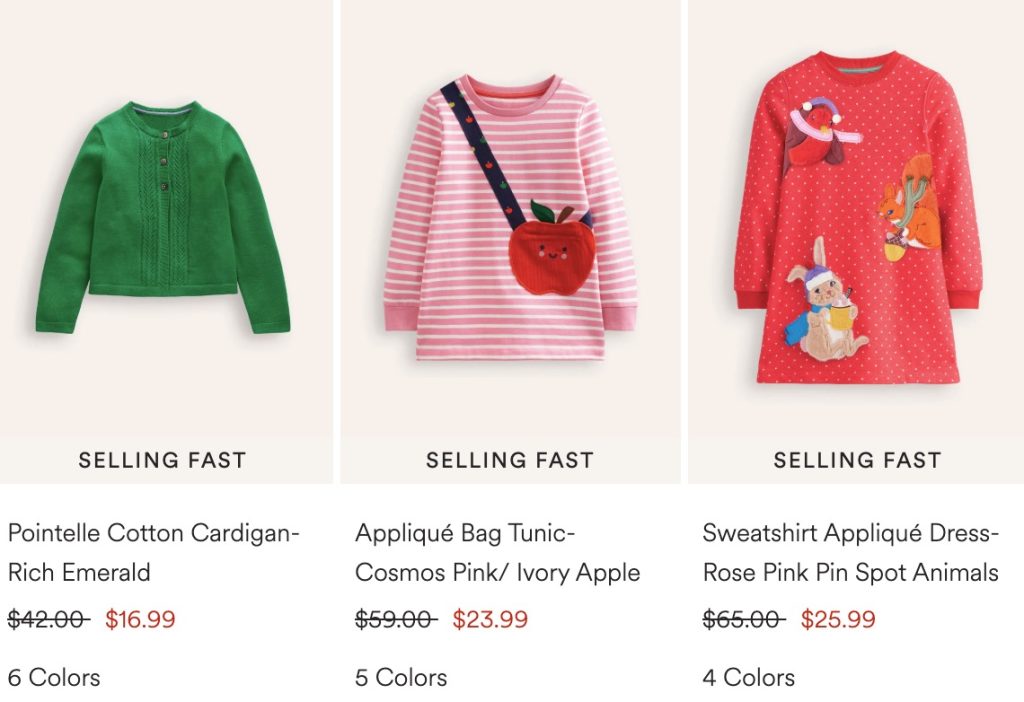Click the crossed-out $65.00 price
The width and height of the screenshot is (1024, 702).
pos(743,620)
